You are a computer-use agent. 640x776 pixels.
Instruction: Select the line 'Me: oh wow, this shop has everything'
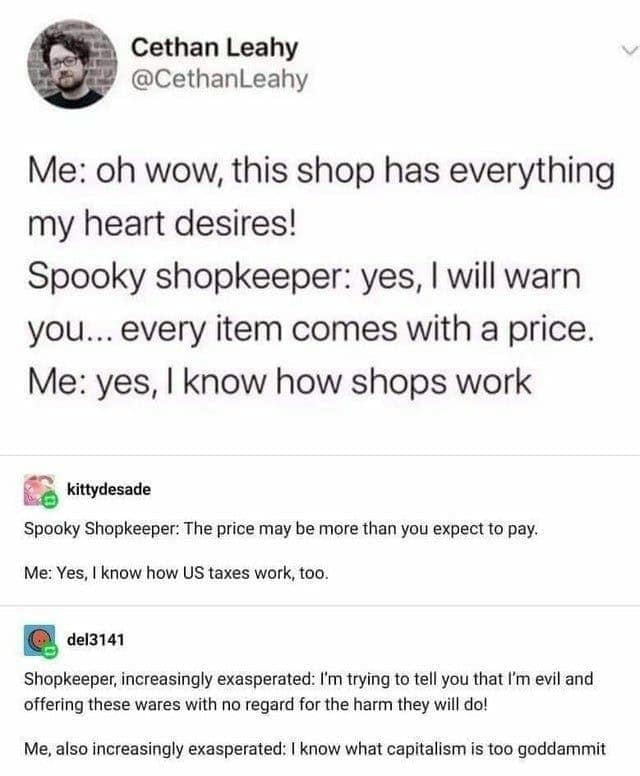(321, 172)
